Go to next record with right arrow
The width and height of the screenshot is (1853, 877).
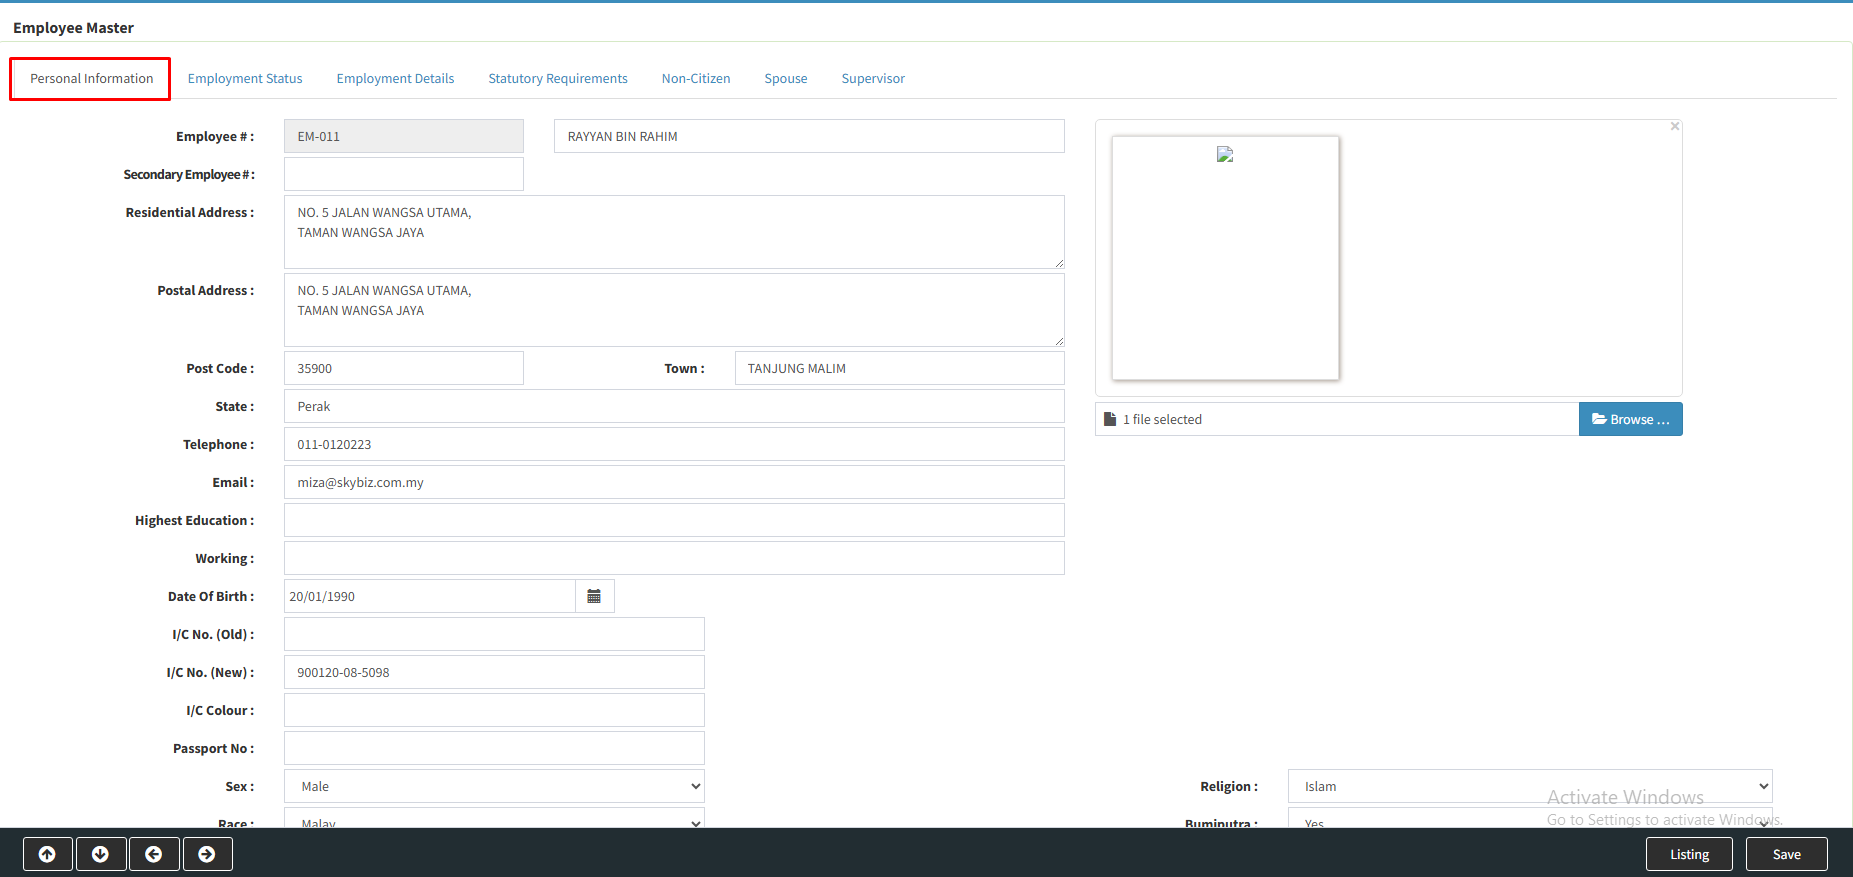point(206,854)
